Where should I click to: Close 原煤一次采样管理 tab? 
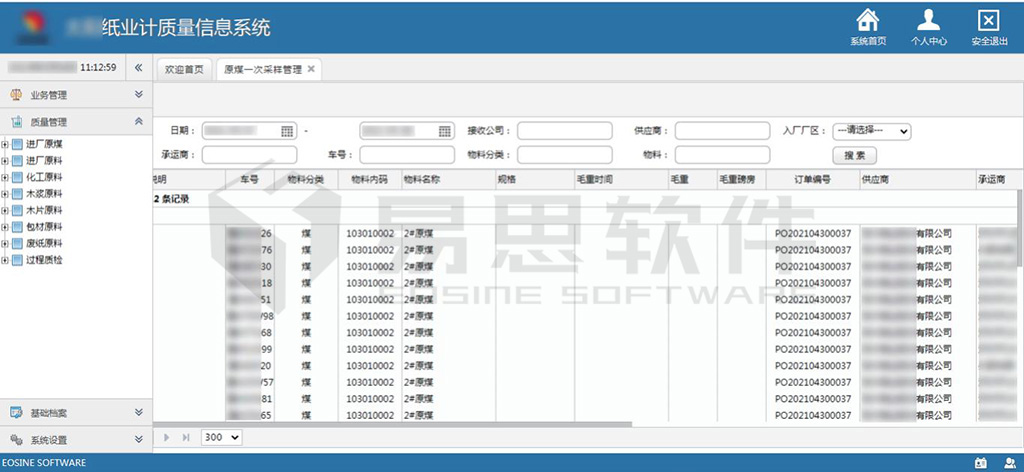click(x=311, y=69)
